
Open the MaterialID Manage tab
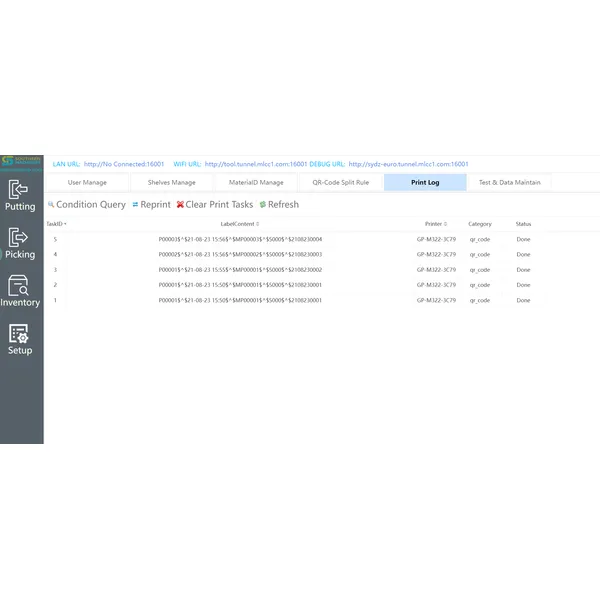point(256,183)
